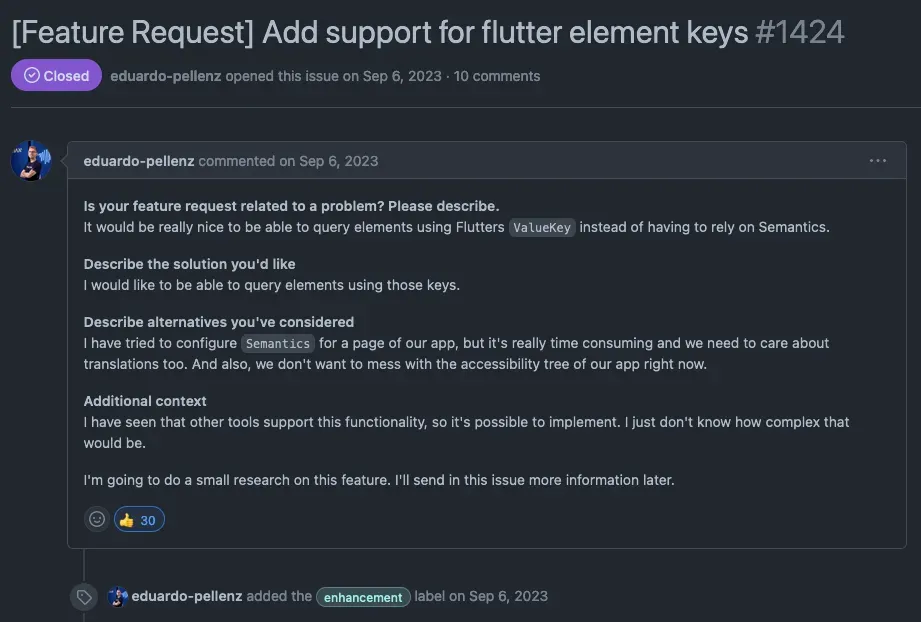Viewport: 921px width, 622px height.
Task: Click small avatar beside label event
Action: [117, 597]
